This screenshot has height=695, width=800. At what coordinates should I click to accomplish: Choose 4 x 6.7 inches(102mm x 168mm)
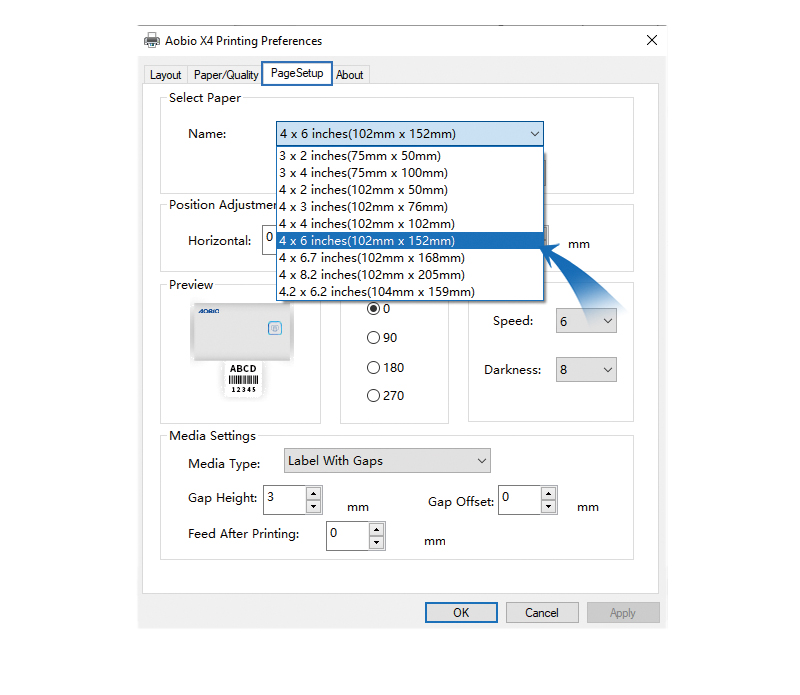pos(410,258)
